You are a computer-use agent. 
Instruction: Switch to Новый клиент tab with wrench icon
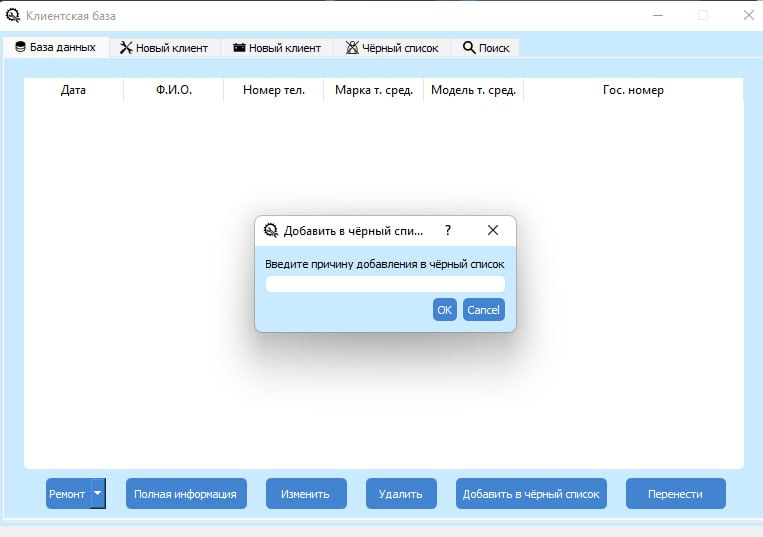164,48
